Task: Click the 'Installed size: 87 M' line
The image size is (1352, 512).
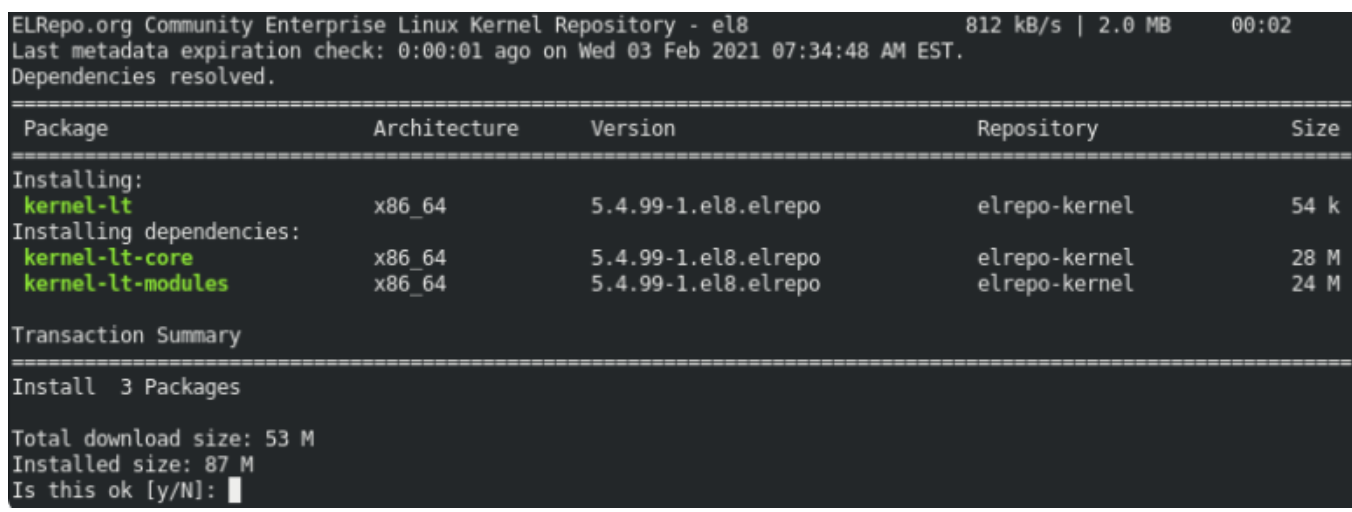Action: [x=132, y=465]
